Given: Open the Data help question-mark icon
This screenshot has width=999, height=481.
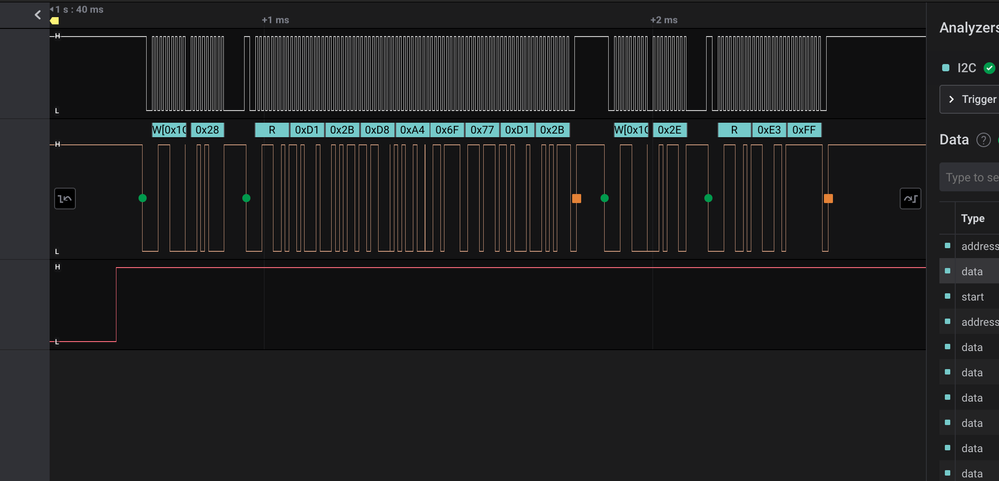Looking at the screenshot, I should pyautogui.click(x=984, y=140).
